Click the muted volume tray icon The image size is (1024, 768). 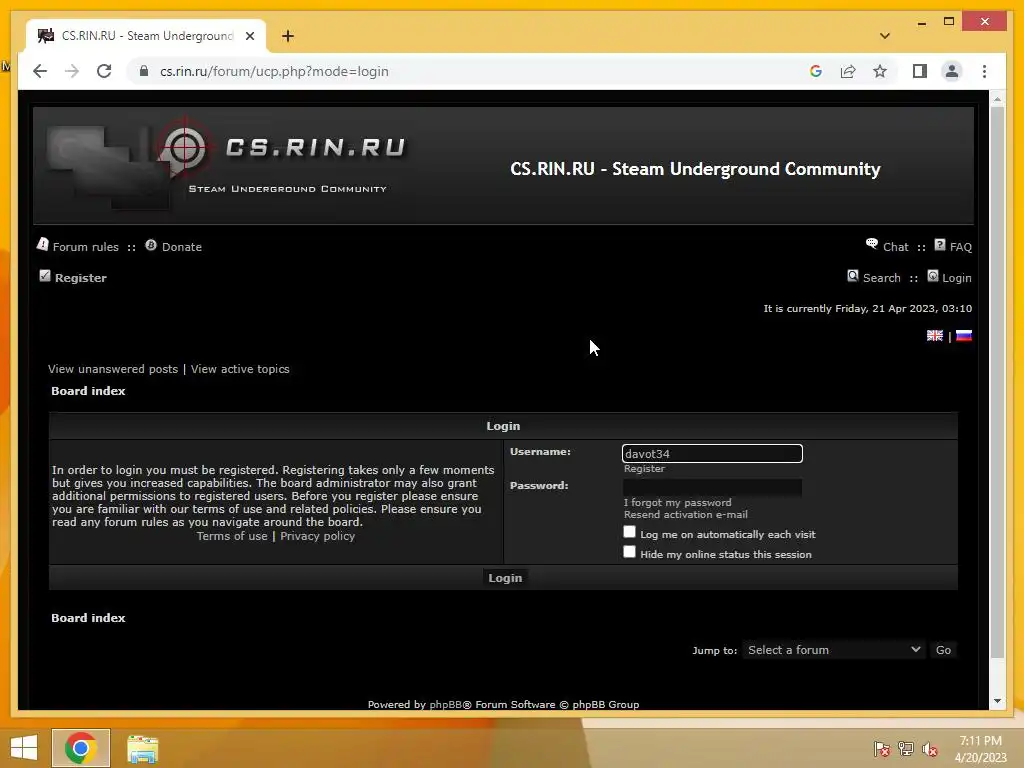pos(930,748)
